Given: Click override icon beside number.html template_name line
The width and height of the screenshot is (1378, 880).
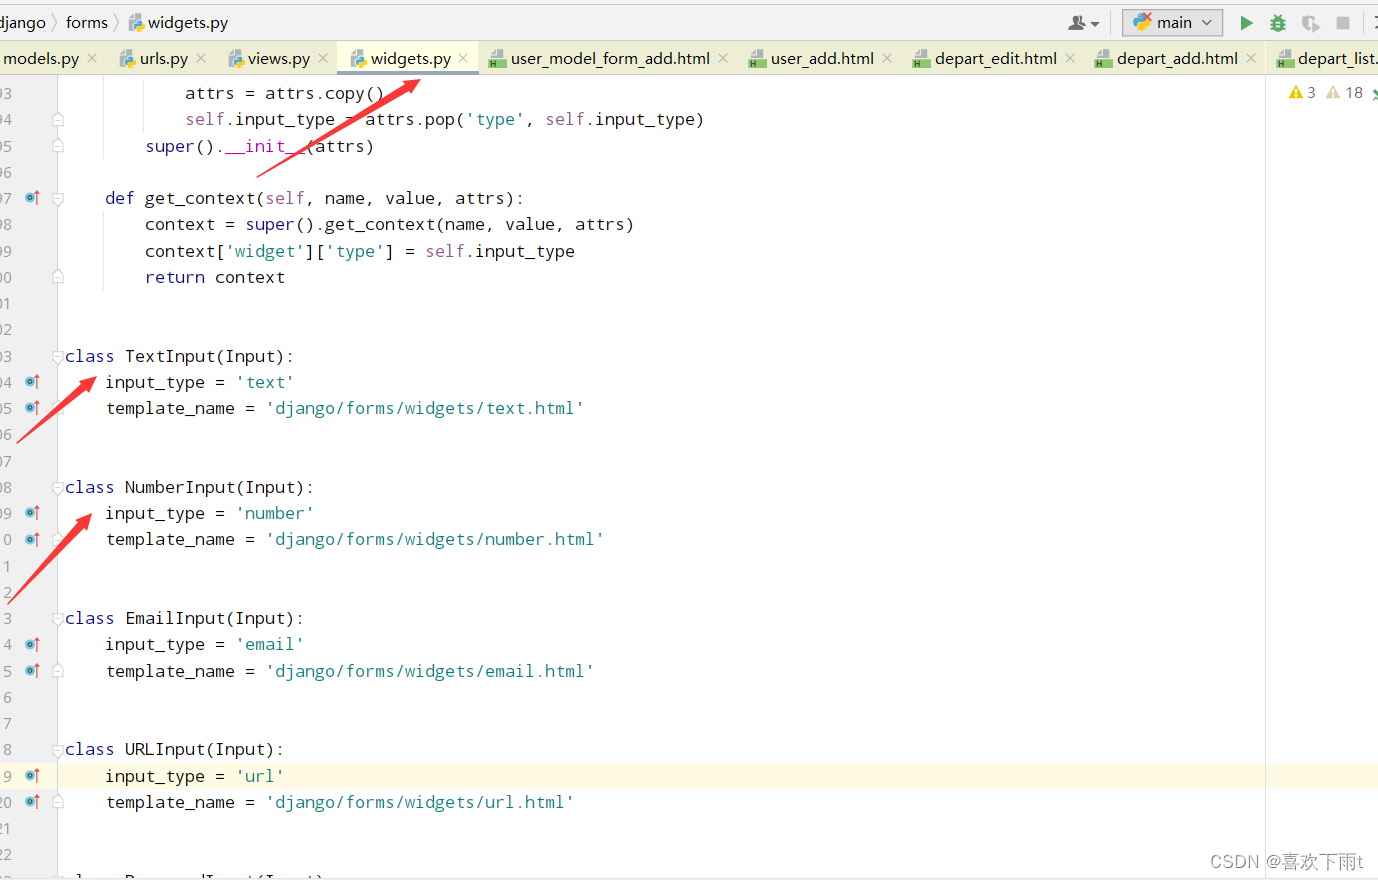Looking at the screenshot, I should pos(32,539).
